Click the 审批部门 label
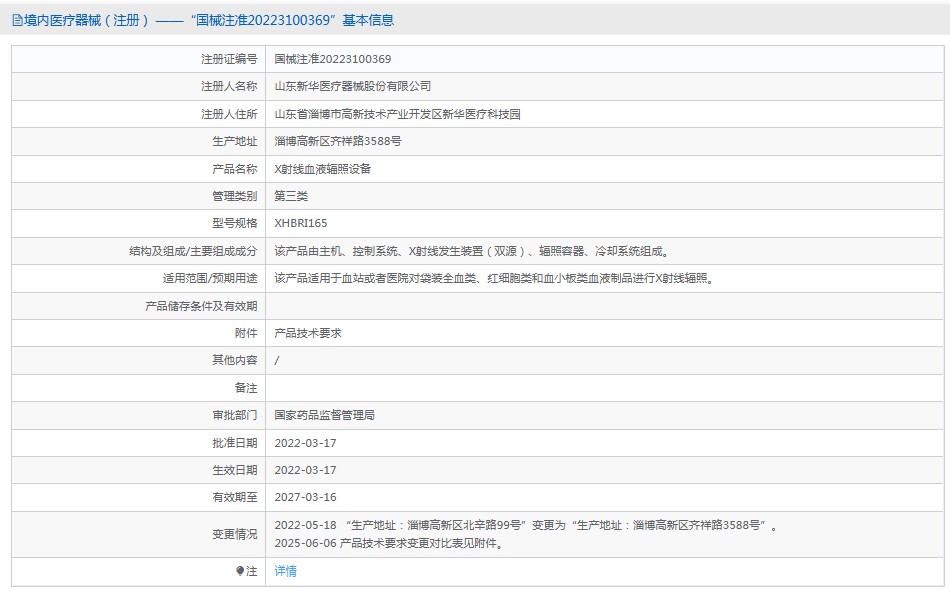This screenshot has width=950, height=595. point(234,415)
